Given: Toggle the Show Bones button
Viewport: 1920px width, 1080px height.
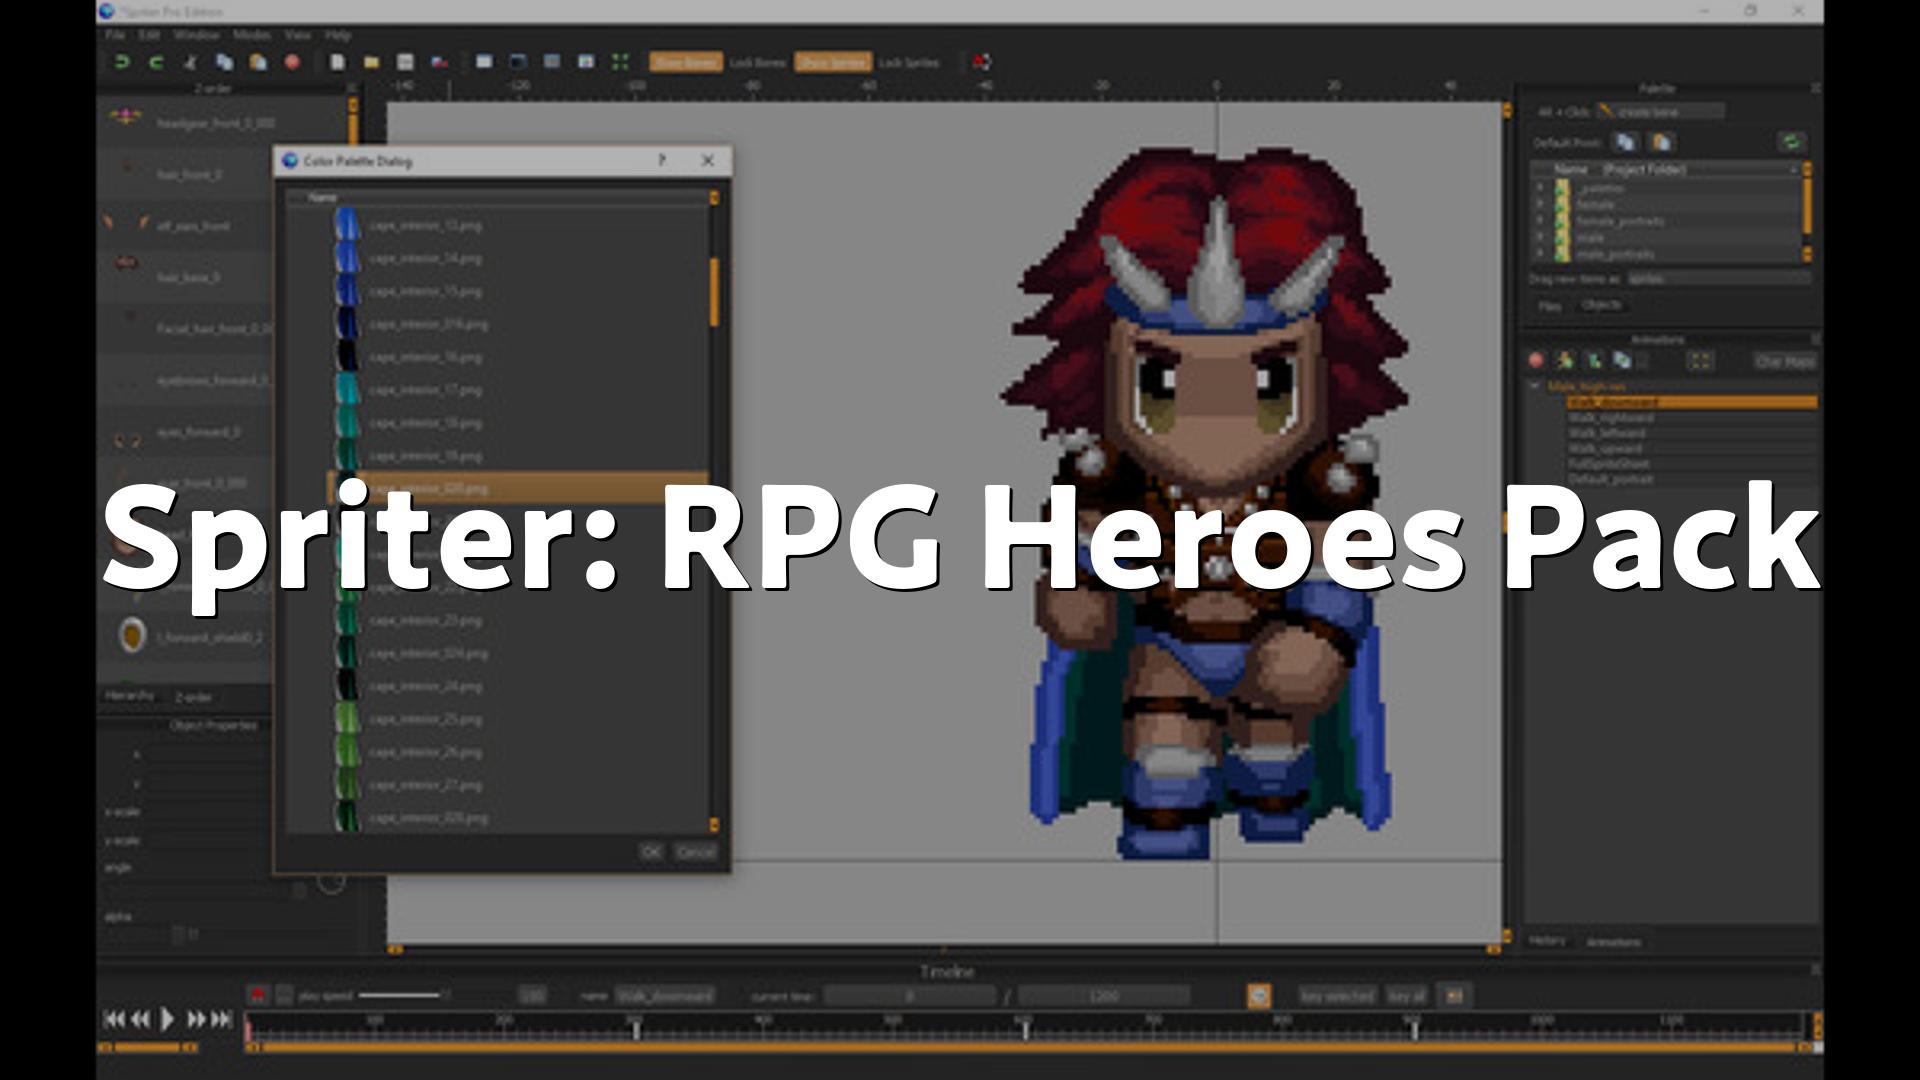Looking at the screenshot, I should [x=685, y=62].
